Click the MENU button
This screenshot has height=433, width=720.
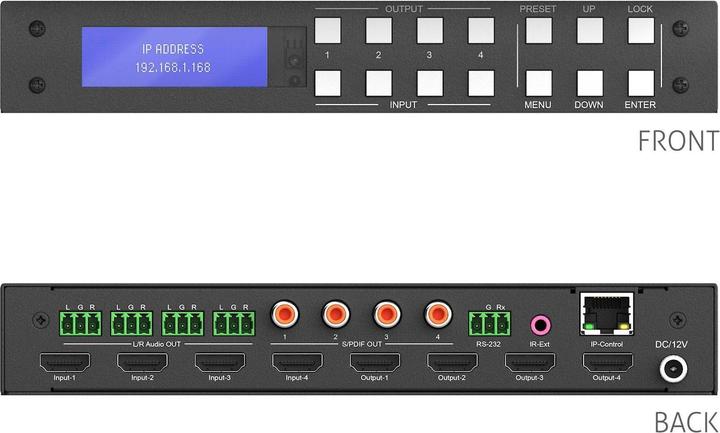click(x=539, y=83)
